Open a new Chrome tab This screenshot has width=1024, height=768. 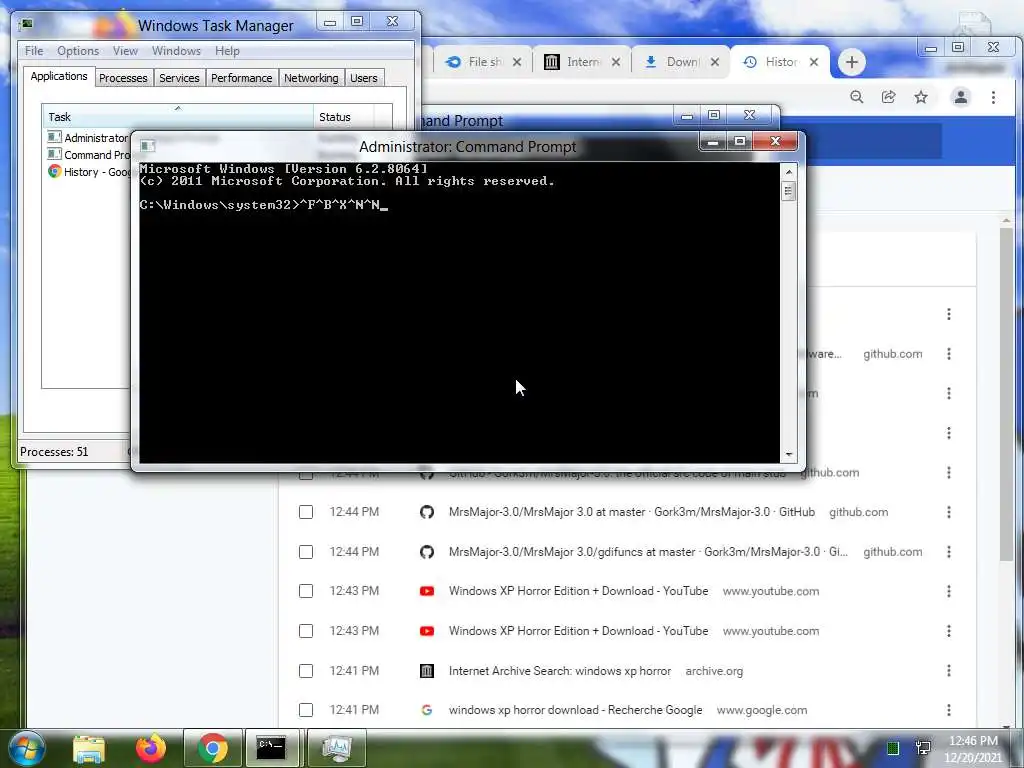click(851, 62)
